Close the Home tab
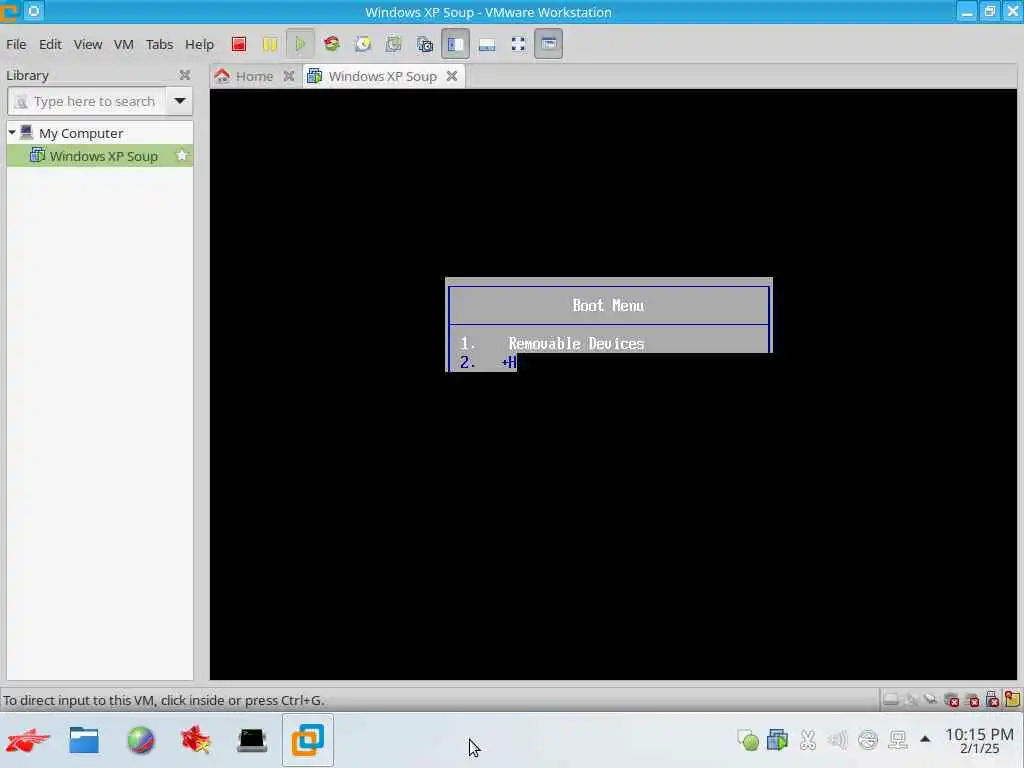 point(289,76)
